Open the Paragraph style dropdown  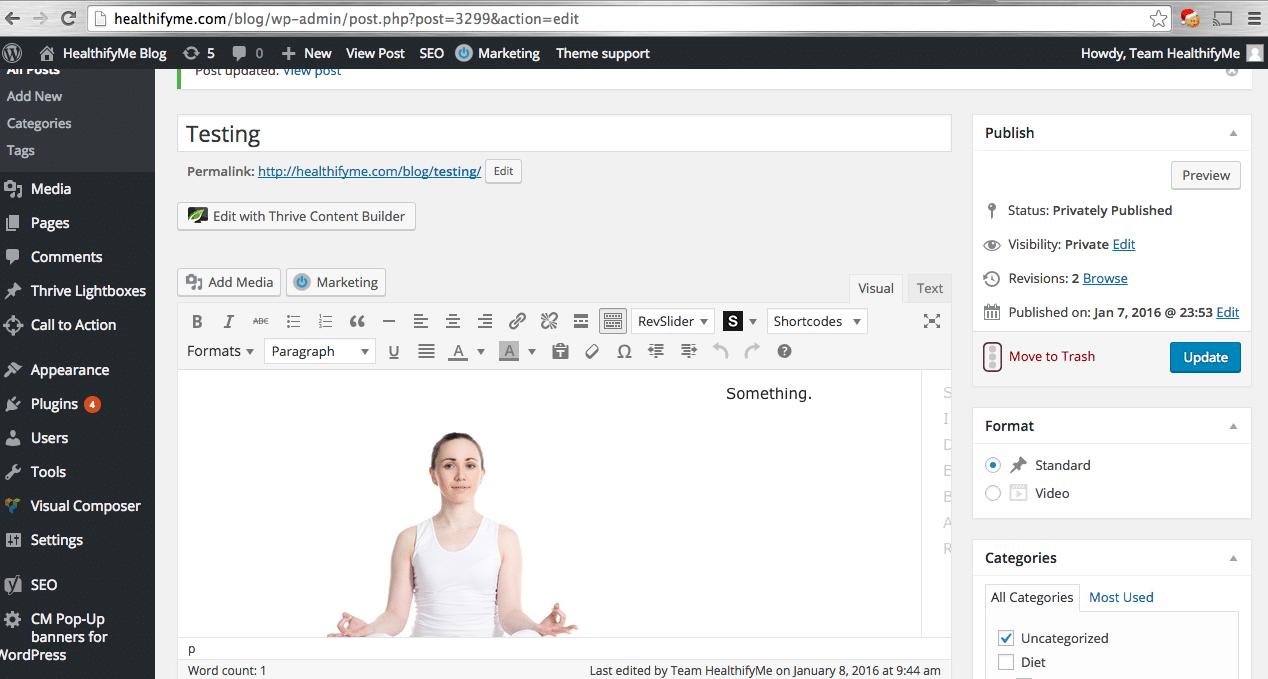319,351
